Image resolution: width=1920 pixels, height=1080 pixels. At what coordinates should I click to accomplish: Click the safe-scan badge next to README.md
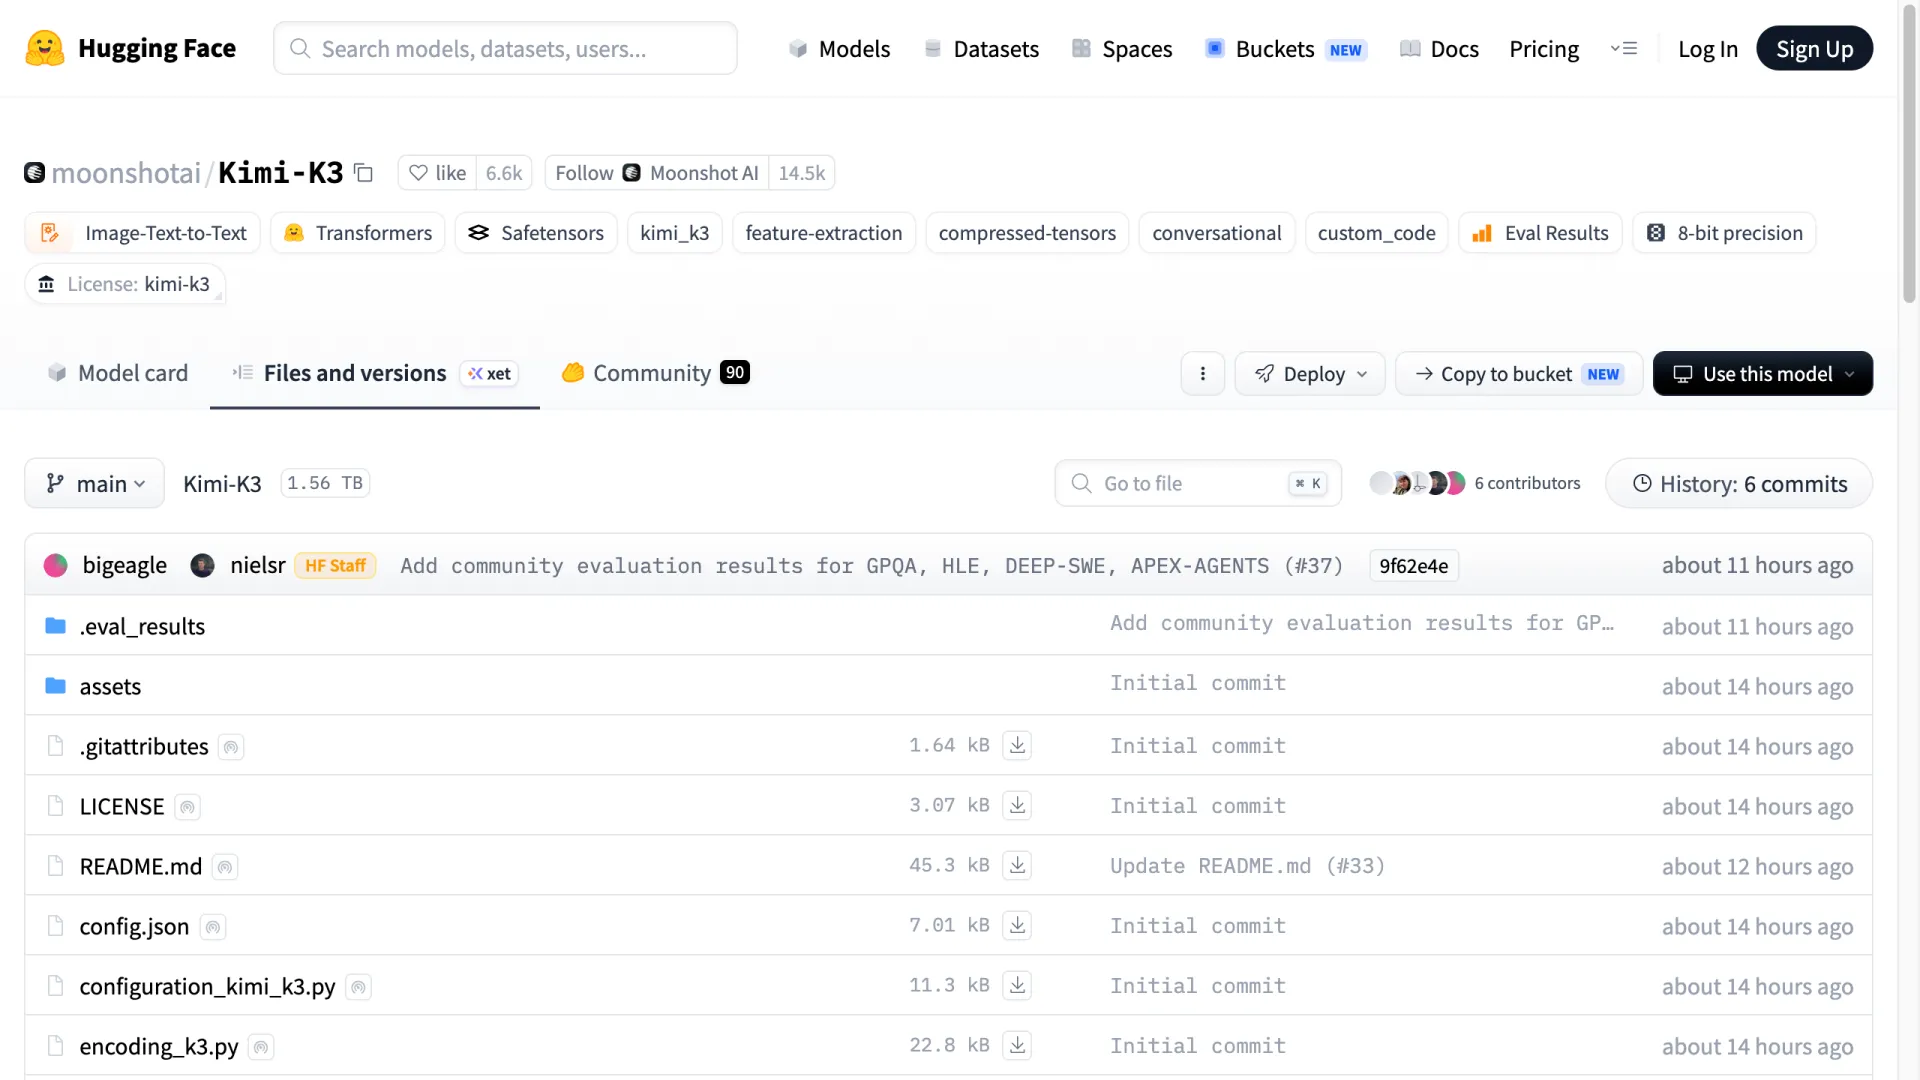coord(225,867)
